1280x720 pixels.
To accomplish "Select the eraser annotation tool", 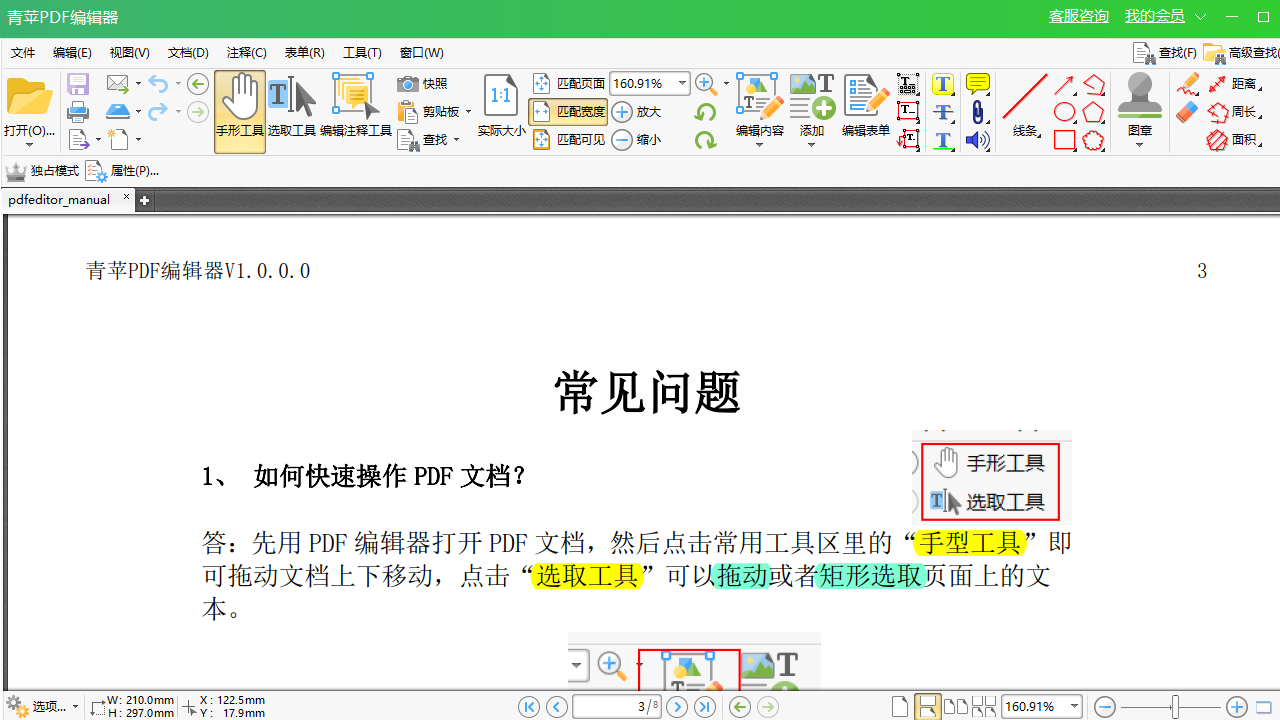I will [1187, 112].
